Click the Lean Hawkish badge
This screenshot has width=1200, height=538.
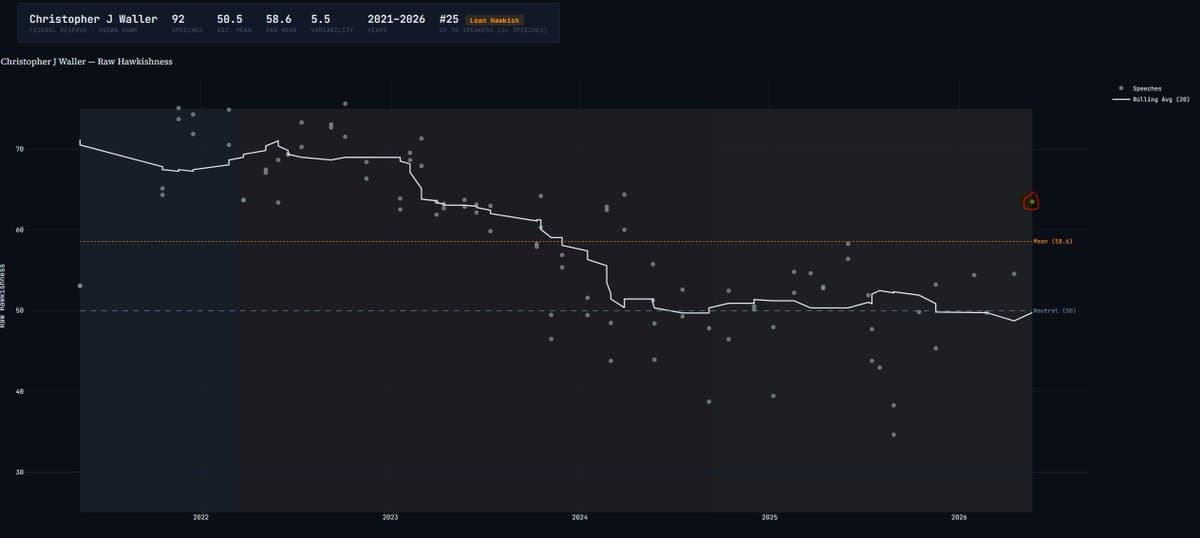pyautogui.click(x=495, y=20)
